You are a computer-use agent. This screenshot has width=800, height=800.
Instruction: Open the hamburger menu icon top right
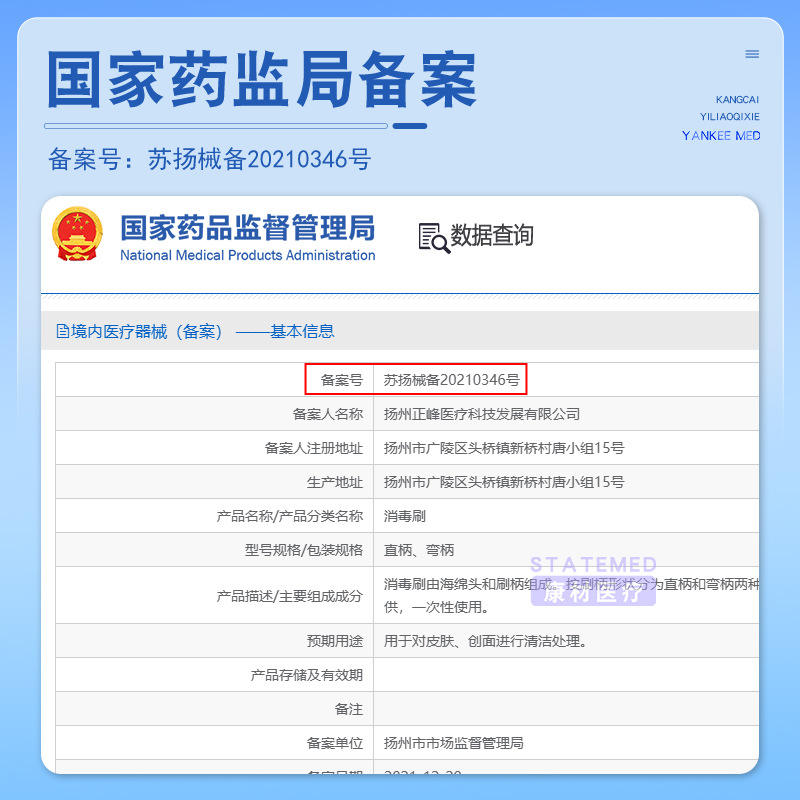[x=752, y=54]
